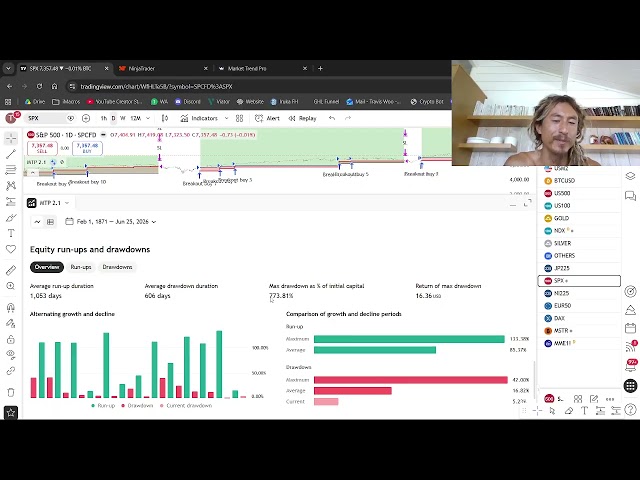
Task: Open the help center question mark icon
Action: point(631,409)
